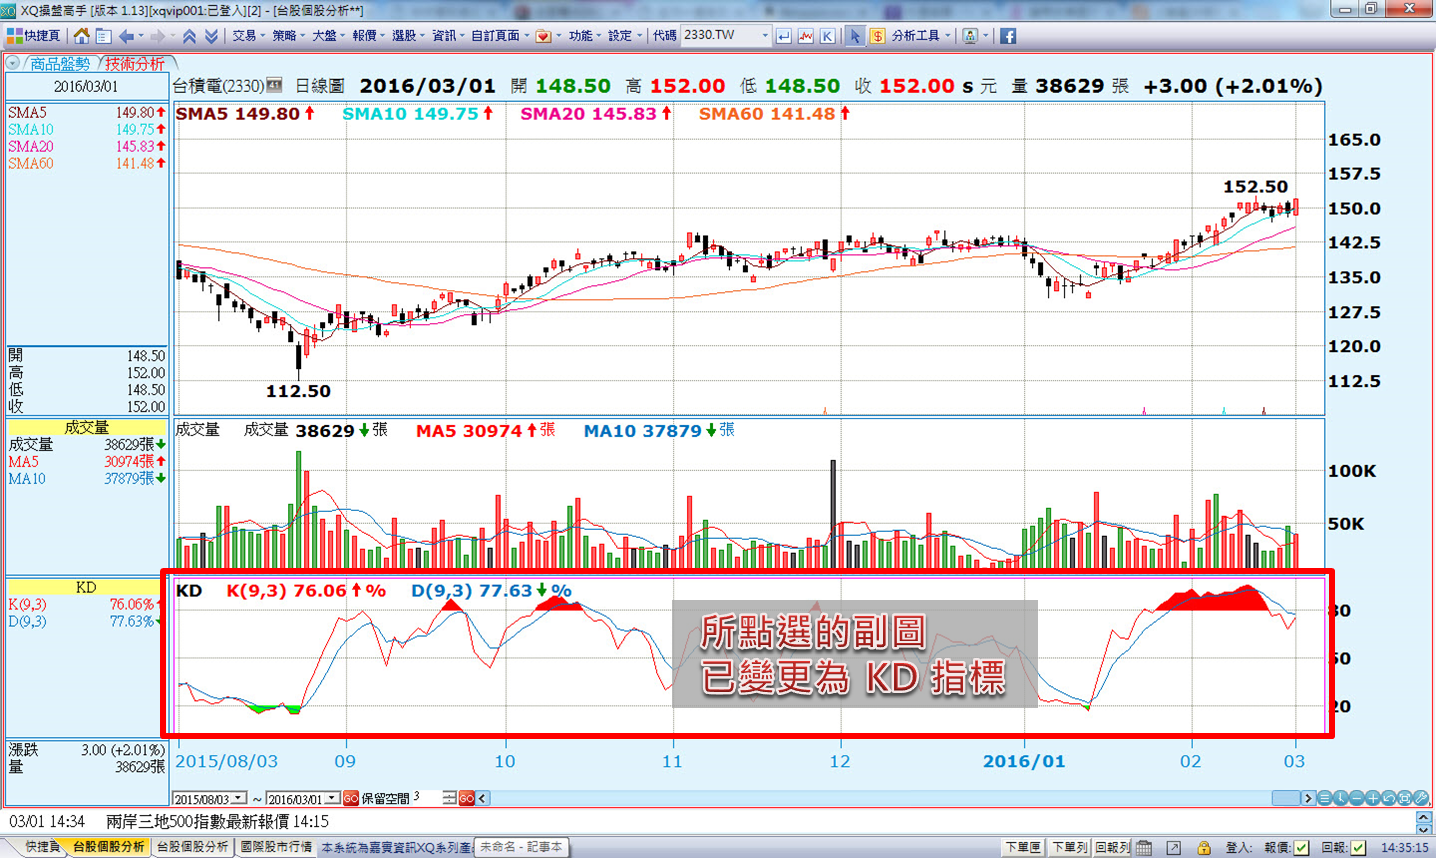1436x858 pixels.
Task: Click the fit-to-screen round icon
Action: 1405,798
